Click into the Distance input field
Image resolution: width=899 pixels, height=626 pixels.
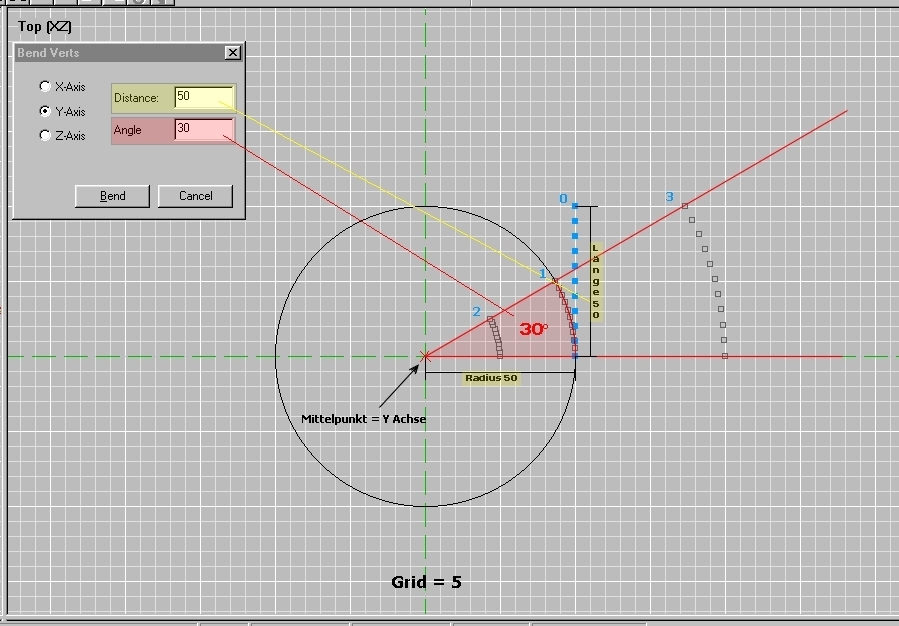(203, 97)
